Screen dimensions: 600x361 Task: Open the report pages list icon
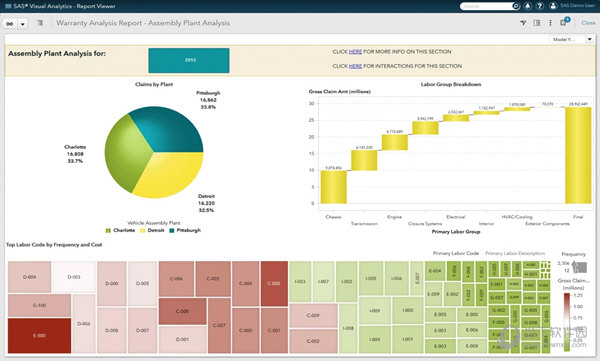pos(40,23)
